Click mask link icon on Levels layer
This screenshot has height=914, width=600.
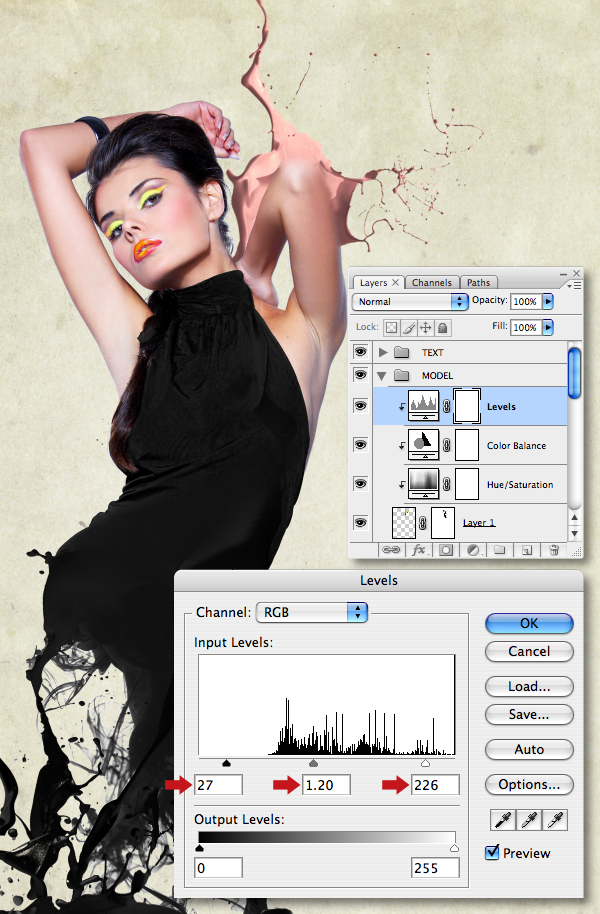pyautogui.click(x=447, y=406)
